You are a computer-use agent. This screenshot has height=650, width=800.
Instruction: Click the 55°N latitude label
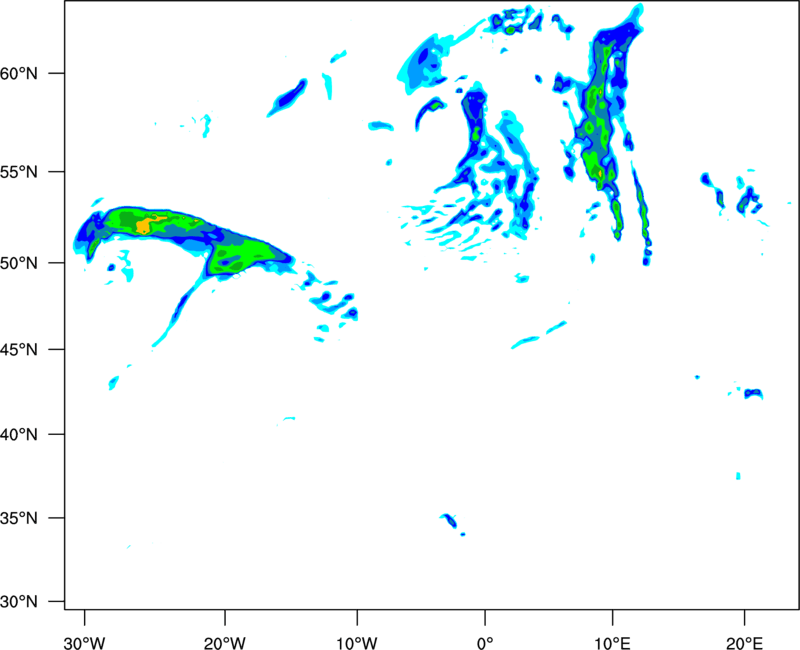coord(19,172)
